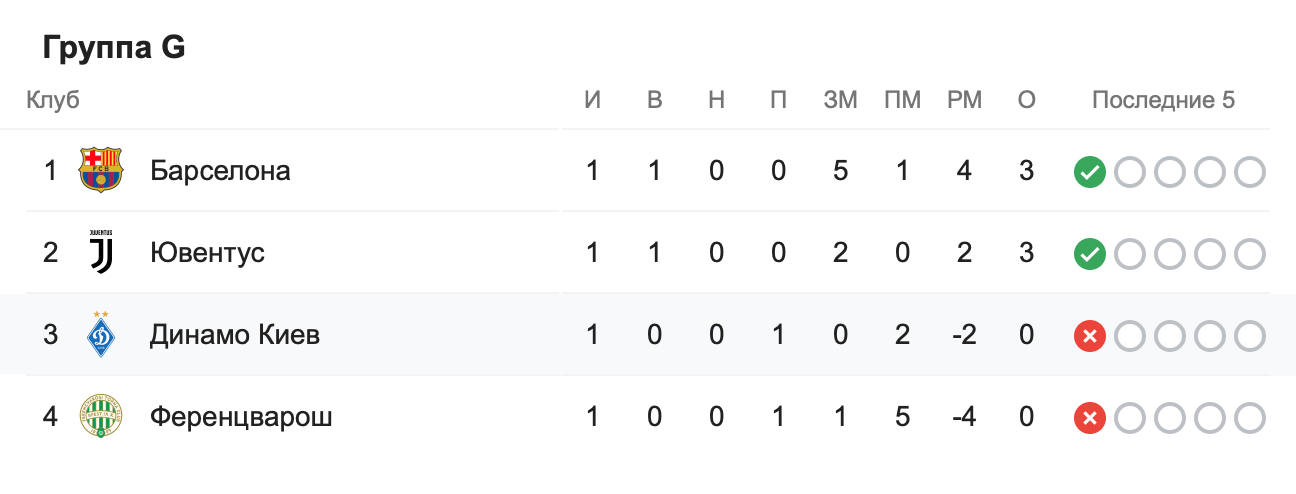Open the Барселона team link
This screenshot has height=494, width=1296.
tap(220, 171)
